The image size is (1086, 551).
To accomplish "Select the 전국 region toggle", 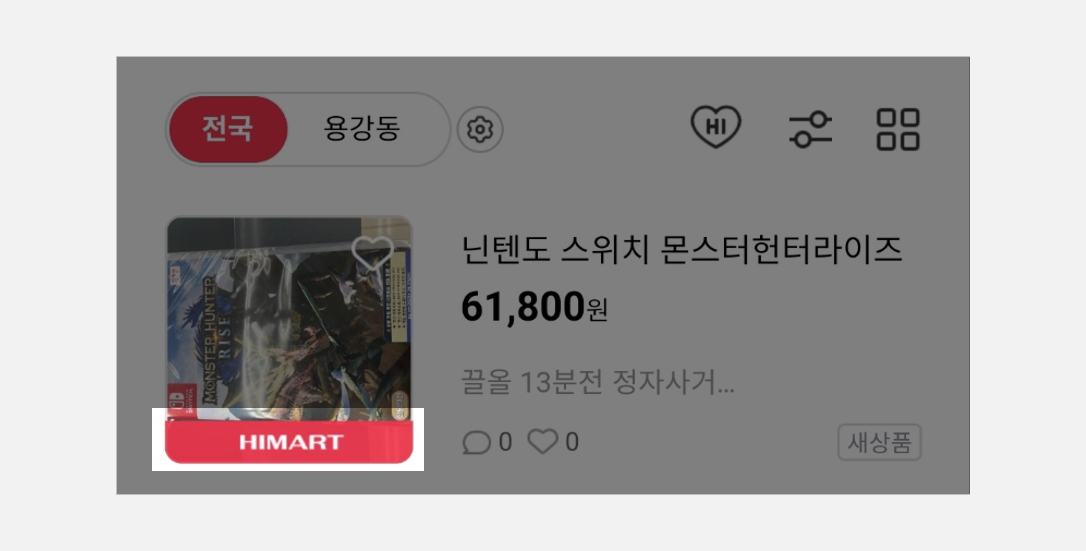I will click(x=227, y=129).
